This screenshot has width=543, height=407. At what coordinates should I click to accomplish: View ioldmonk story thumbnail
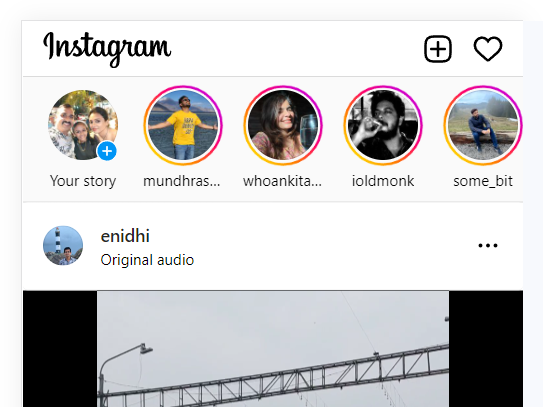pos(383,125)
